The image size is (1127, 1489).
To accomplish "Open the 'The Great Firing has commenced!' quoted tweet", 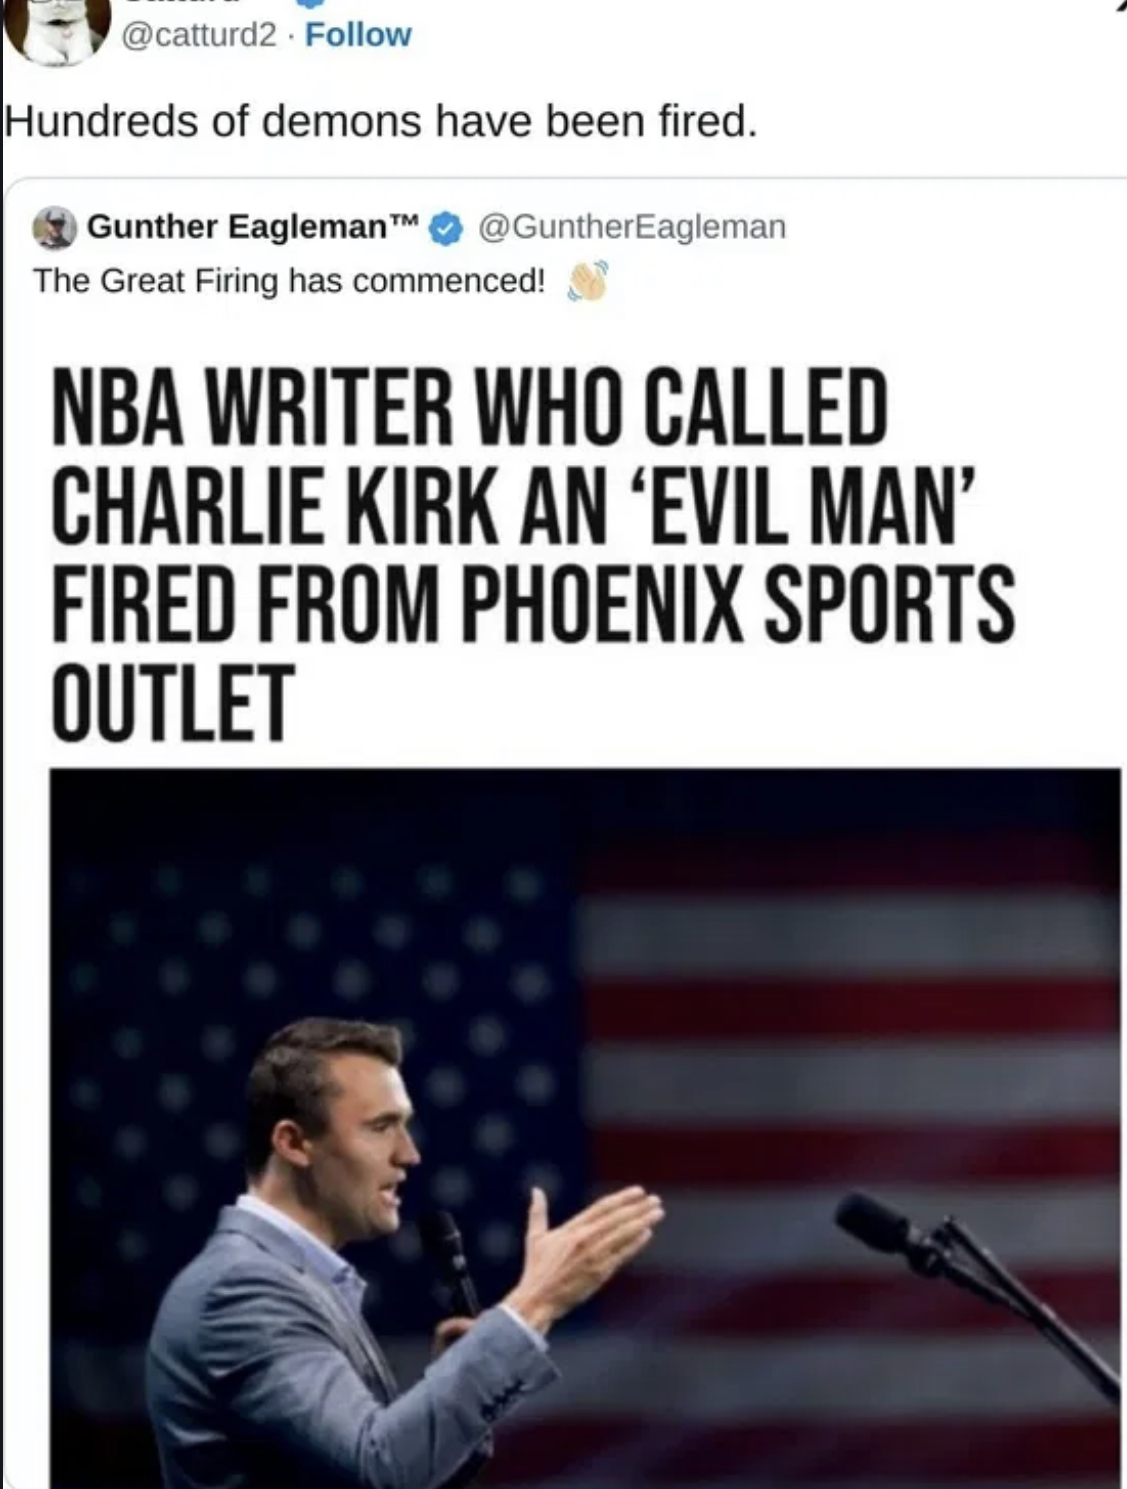I will [x=288, y=282].
